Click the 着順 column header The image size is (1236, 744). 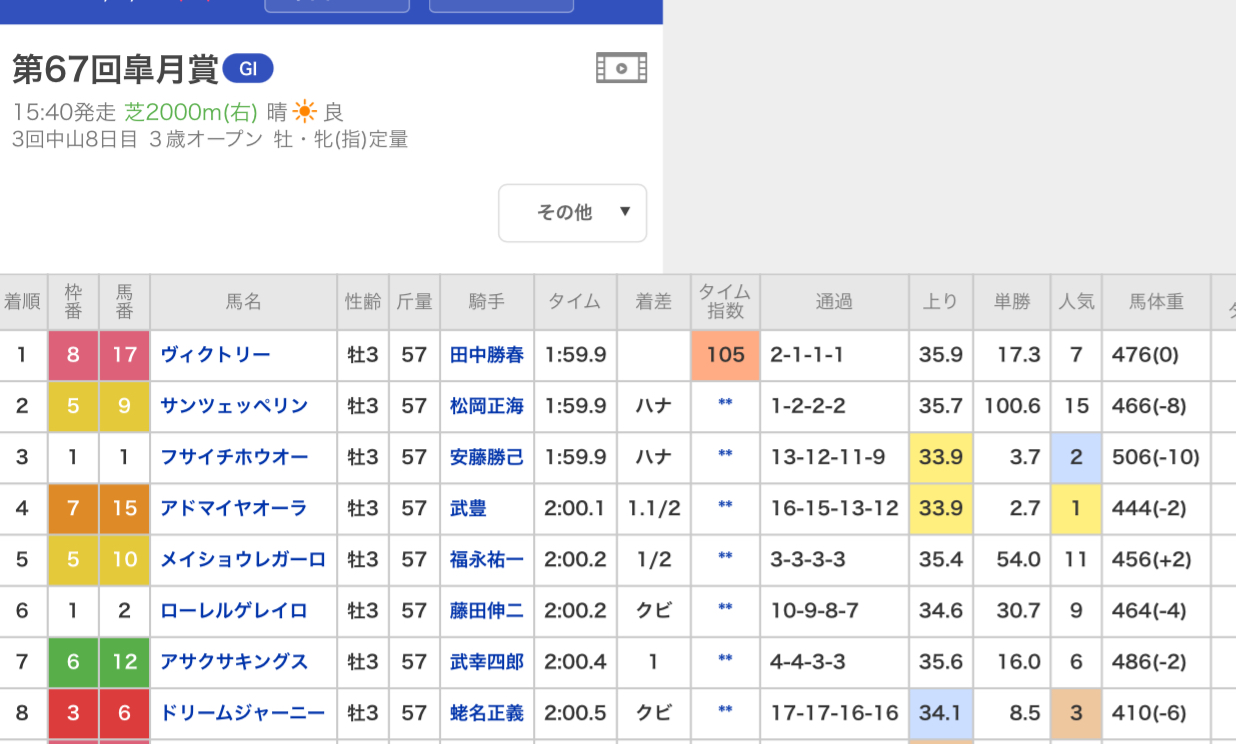pyautogui.click(x=23, y=301)
